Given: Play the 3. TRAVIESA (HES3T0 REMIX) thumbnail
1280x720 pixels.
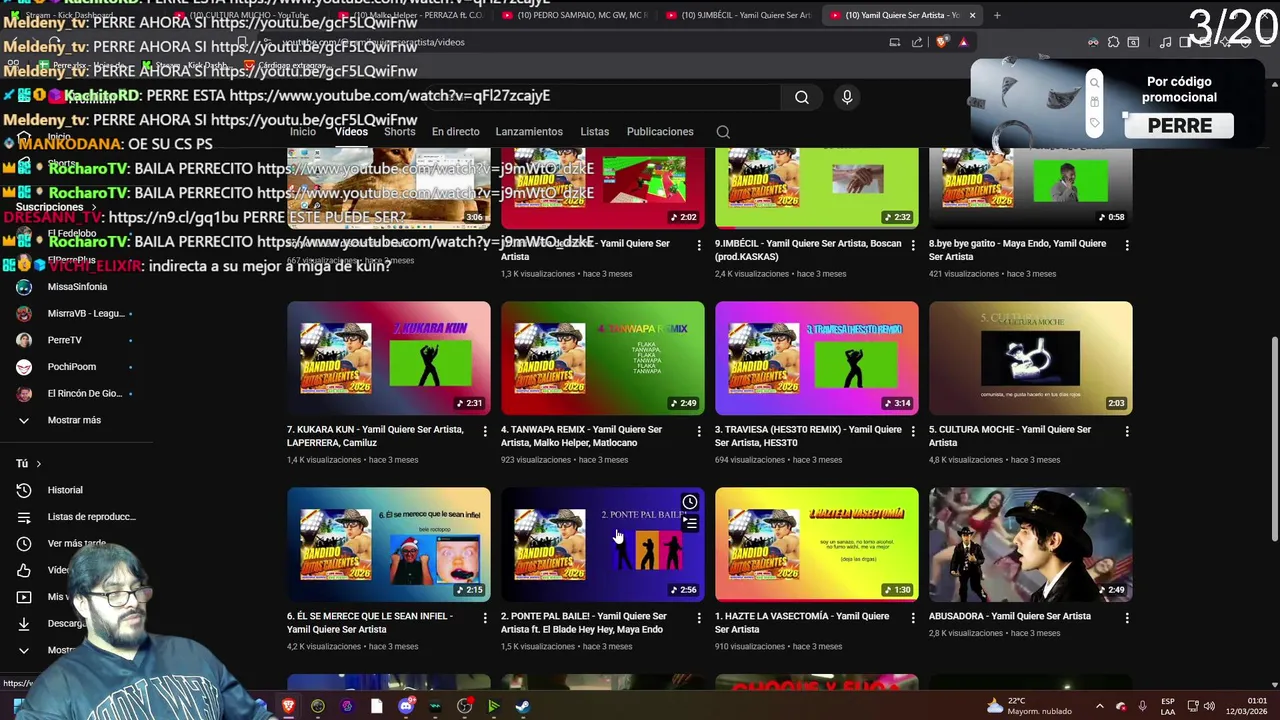Looking at the screenshot, I should [816, 358].
